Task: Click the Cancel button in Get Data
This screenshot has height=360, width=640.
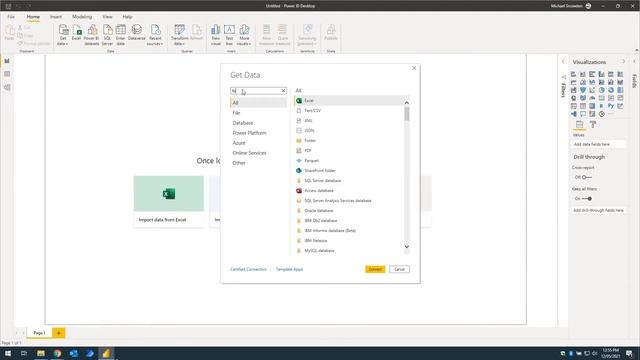Action: (x=399, y=269)
